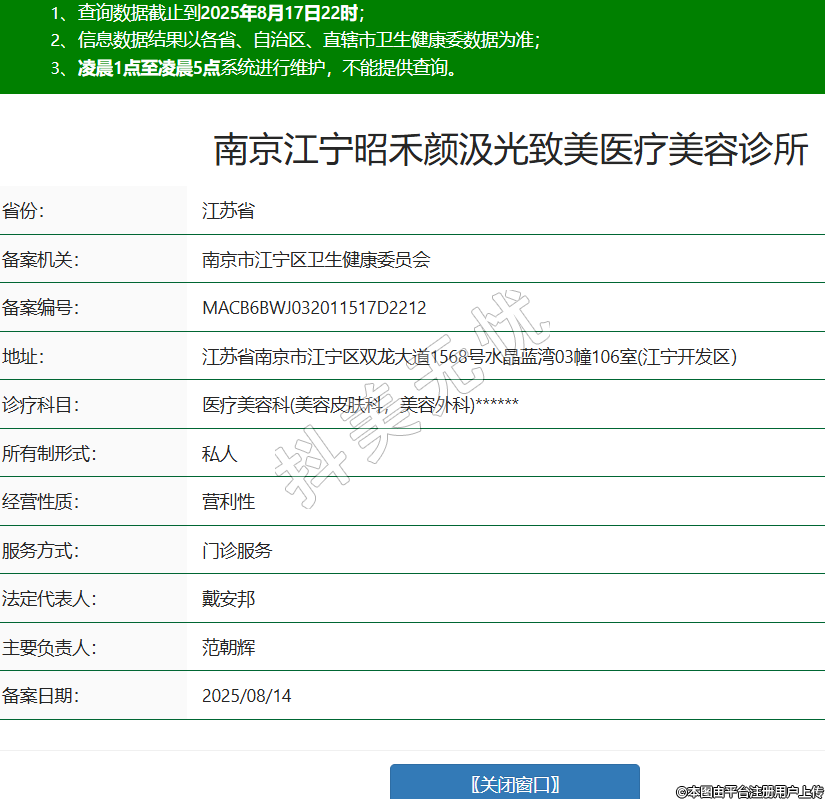Select the record date 2025/08/14
Screen dimensions: 825x799
[247, 696]
